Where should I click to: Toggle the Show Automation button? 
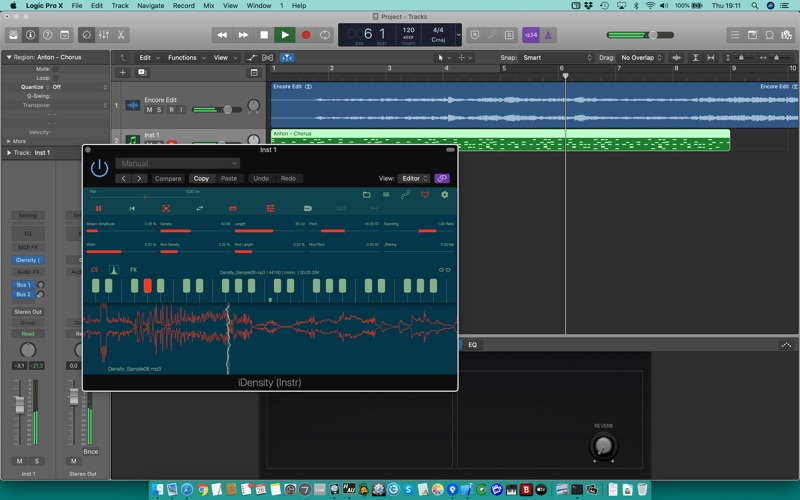(252, 58)
